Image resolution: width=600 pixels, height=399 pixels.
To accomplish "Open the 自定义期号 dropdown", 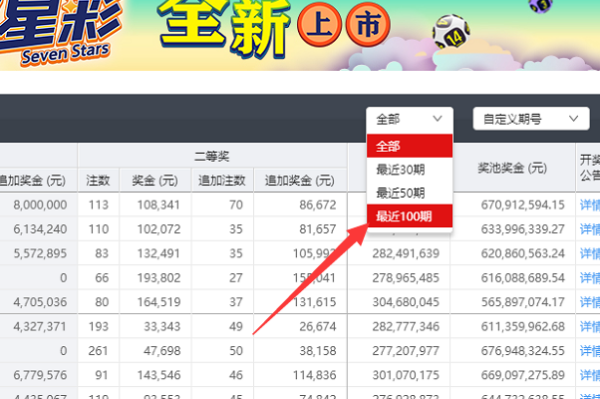I will (x=531, y=119).
